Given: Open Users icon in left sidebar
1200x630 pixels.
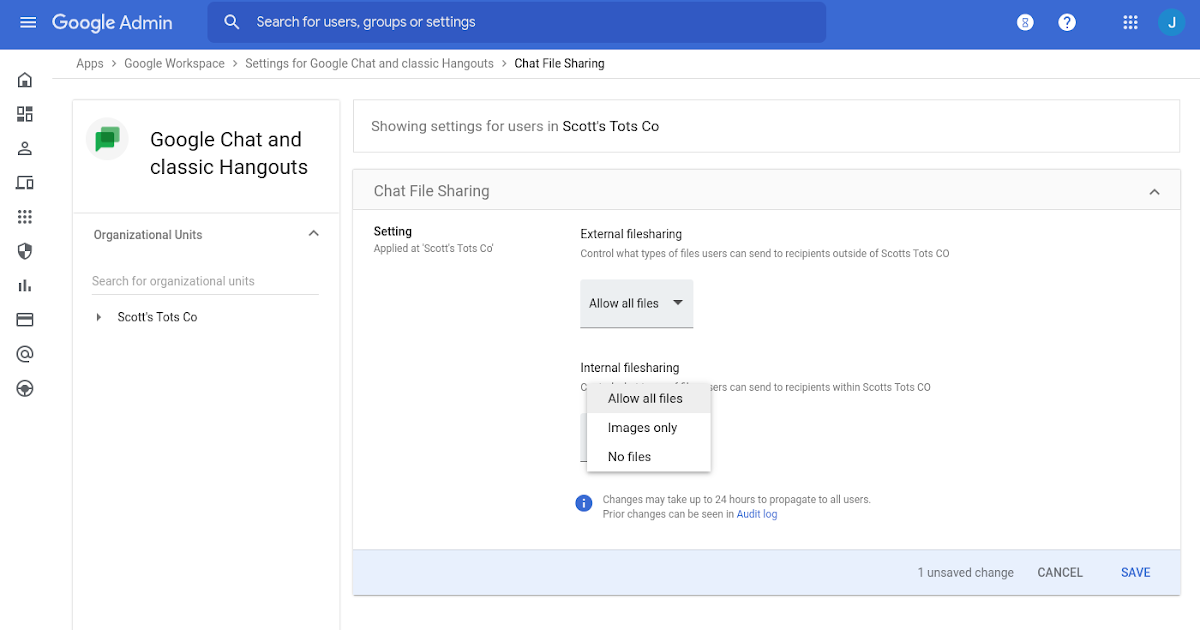Looking at the screenshot, I should click(25, 148).
